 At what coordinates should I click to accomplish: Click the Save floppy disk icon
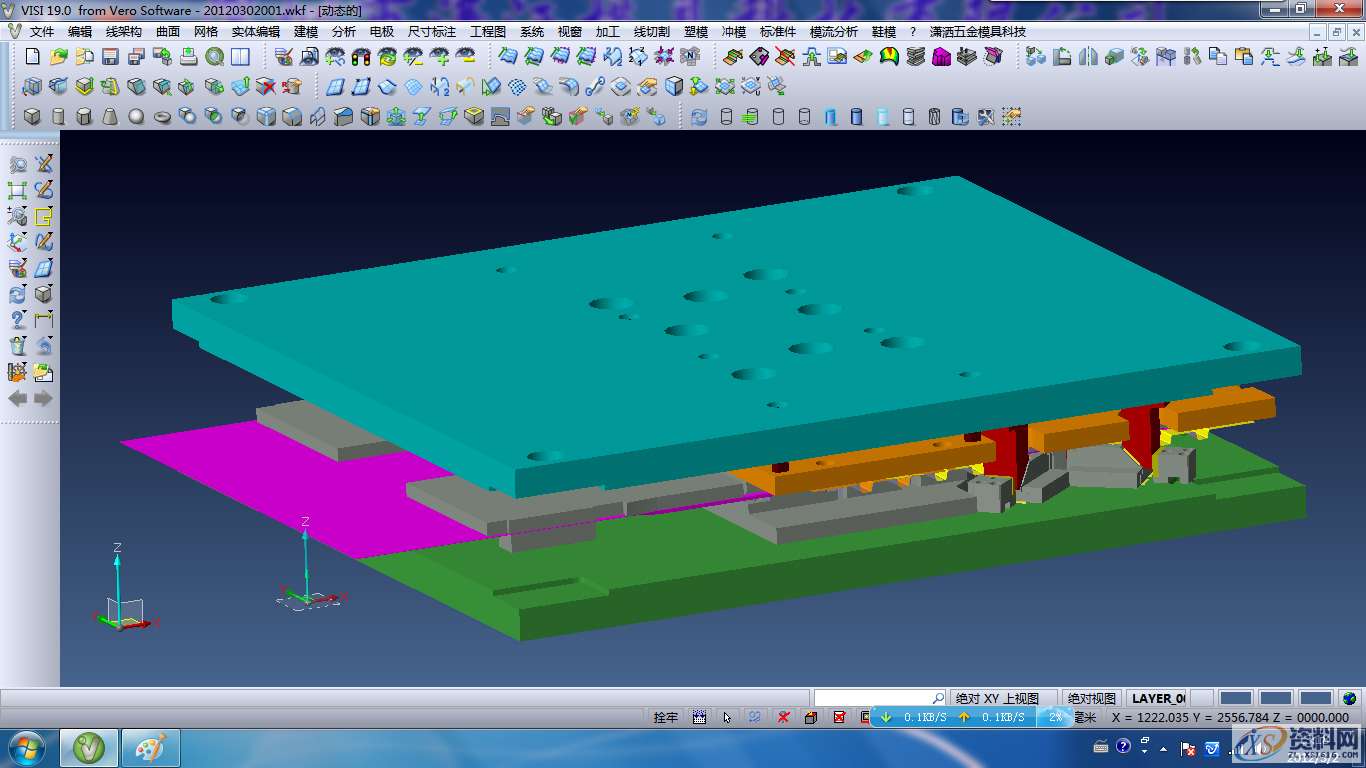(x=110, y=57)
